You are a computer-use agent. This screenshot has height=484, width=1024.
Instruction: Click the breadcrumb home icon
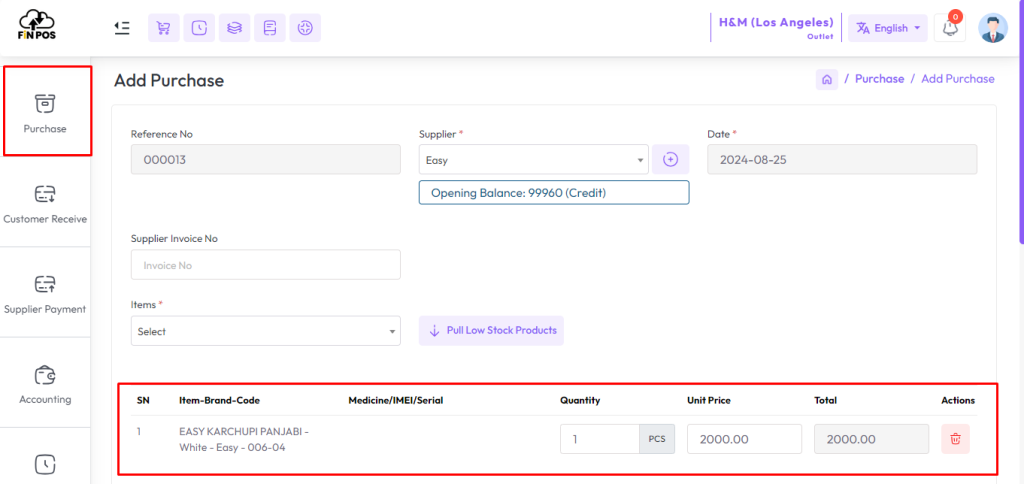coord(827,79)
